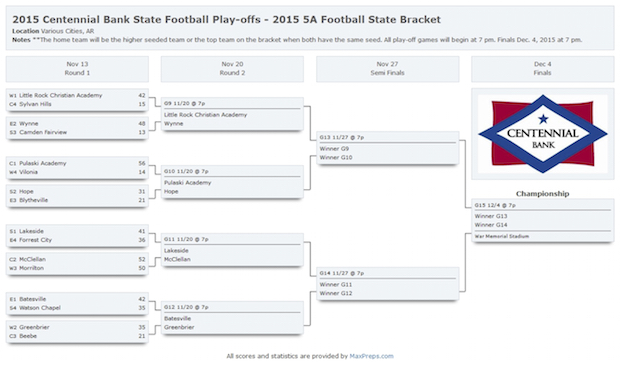Select the War Memorial Stadium venue label
Image resolution: width=620 pixels, height=366 pixels.
(x=502, y=236)
